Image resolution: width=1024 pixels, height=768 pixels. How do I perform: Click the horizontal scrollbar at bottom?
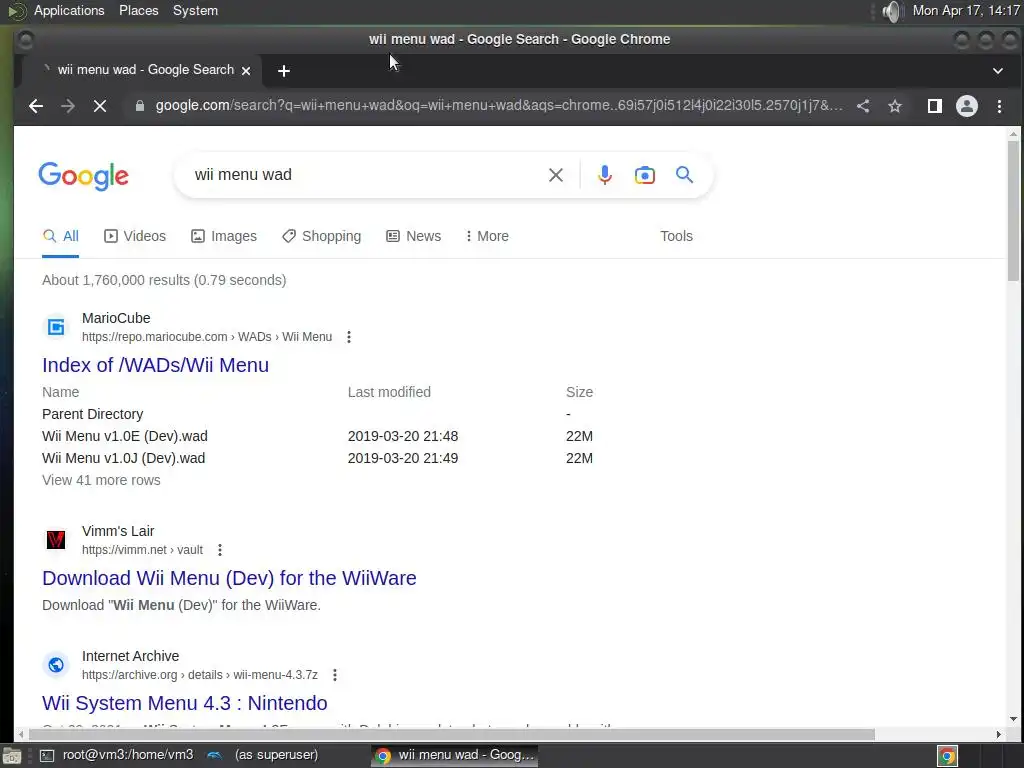point(451,734)
